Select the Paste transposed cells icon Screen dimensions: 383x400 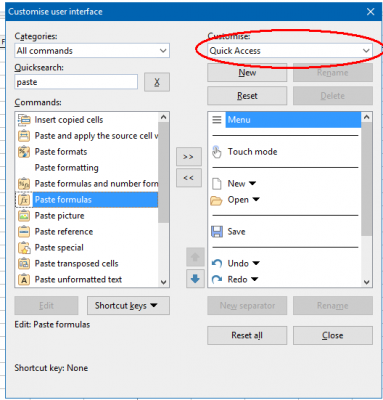24,264
